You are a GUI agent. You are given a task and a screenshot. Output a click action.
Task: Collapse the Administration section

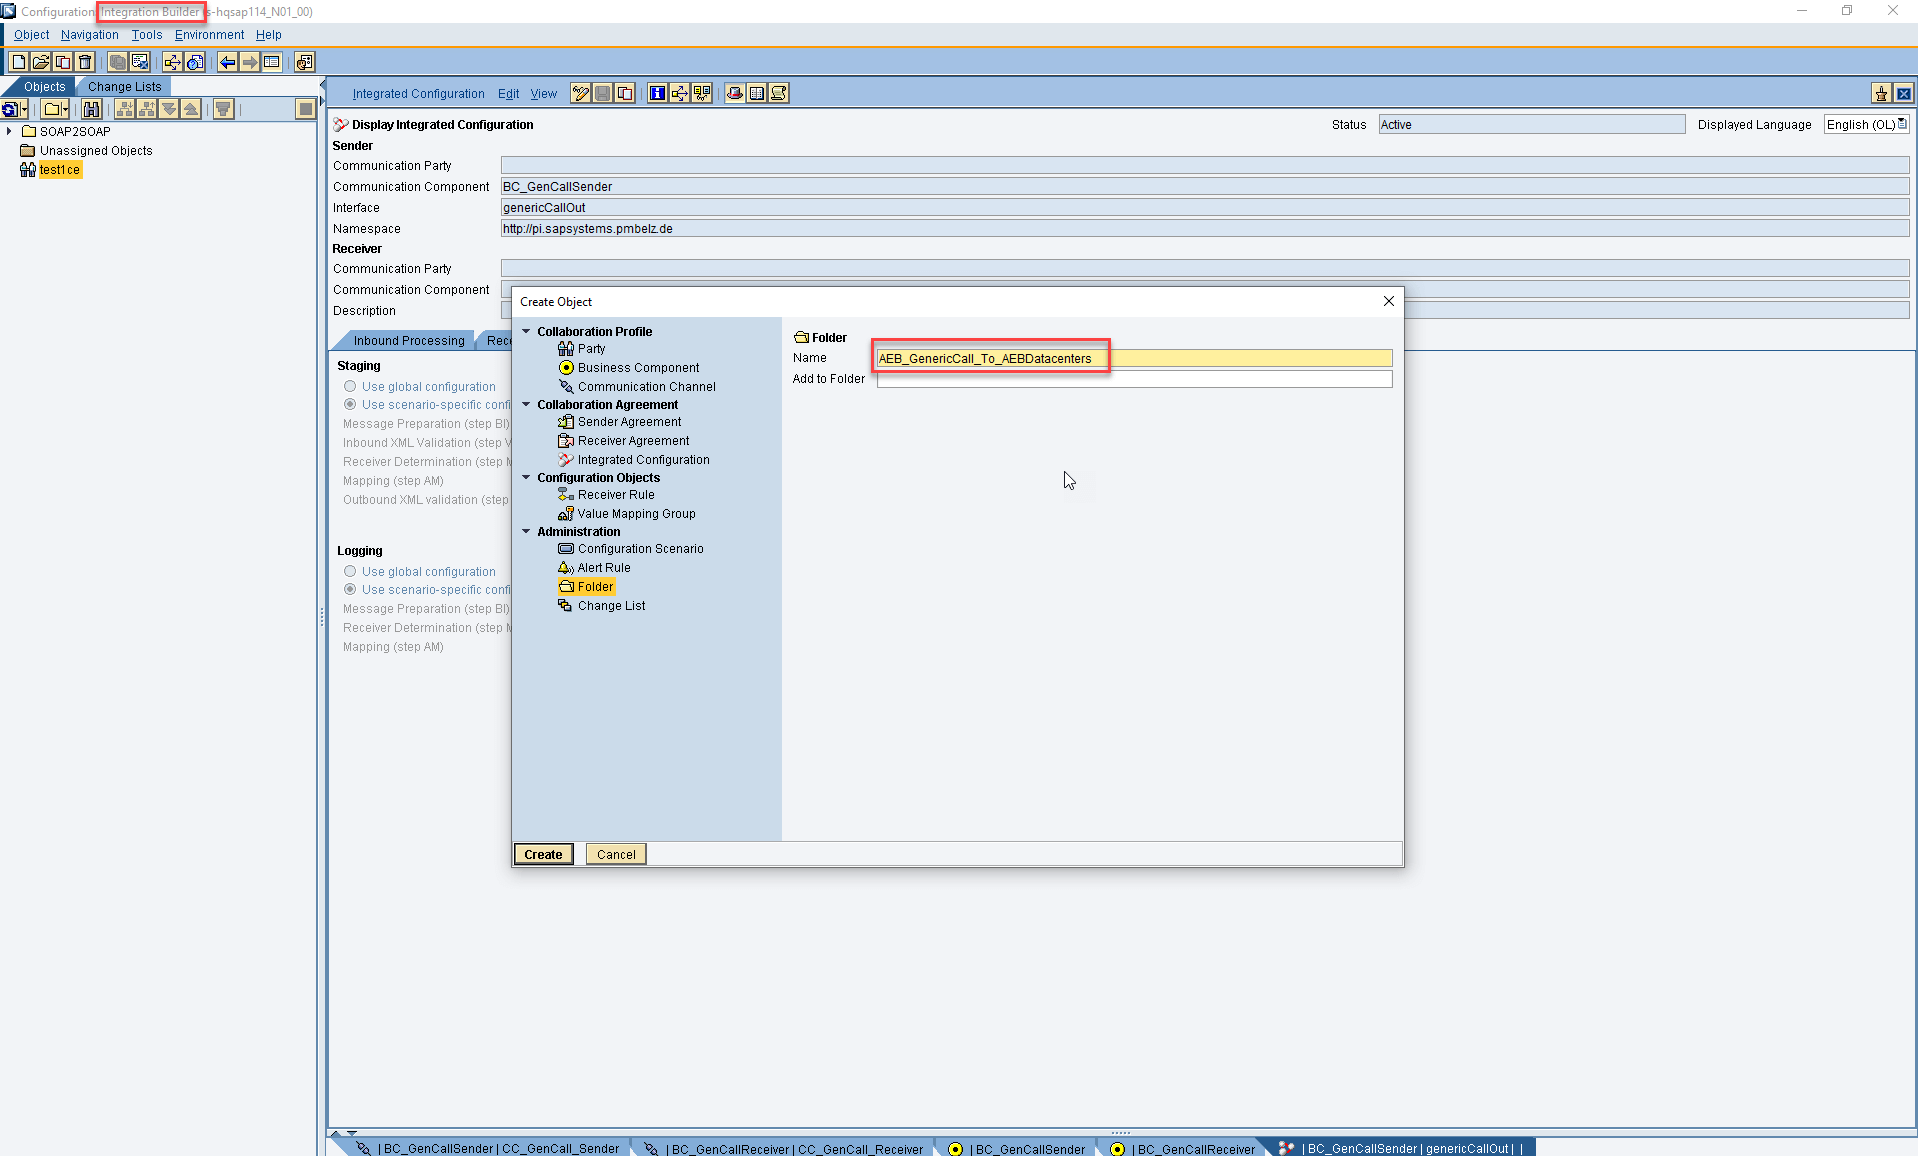527,531
